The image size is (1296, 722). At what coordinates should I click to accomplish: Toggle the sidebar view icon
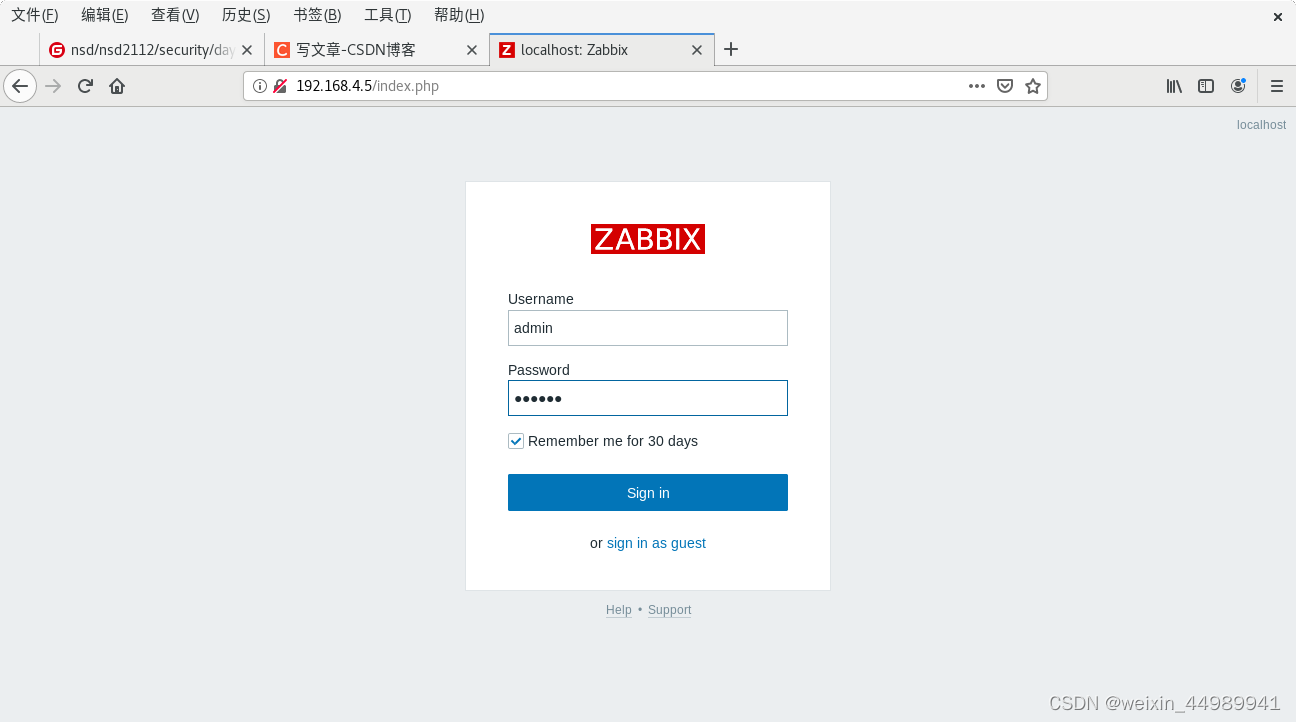coord(1206,86)
